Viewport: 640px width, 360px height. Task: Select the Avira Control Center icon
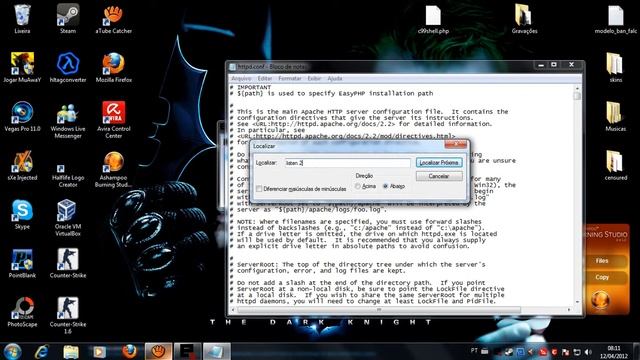pyautogui.click(x=113, y=120)
